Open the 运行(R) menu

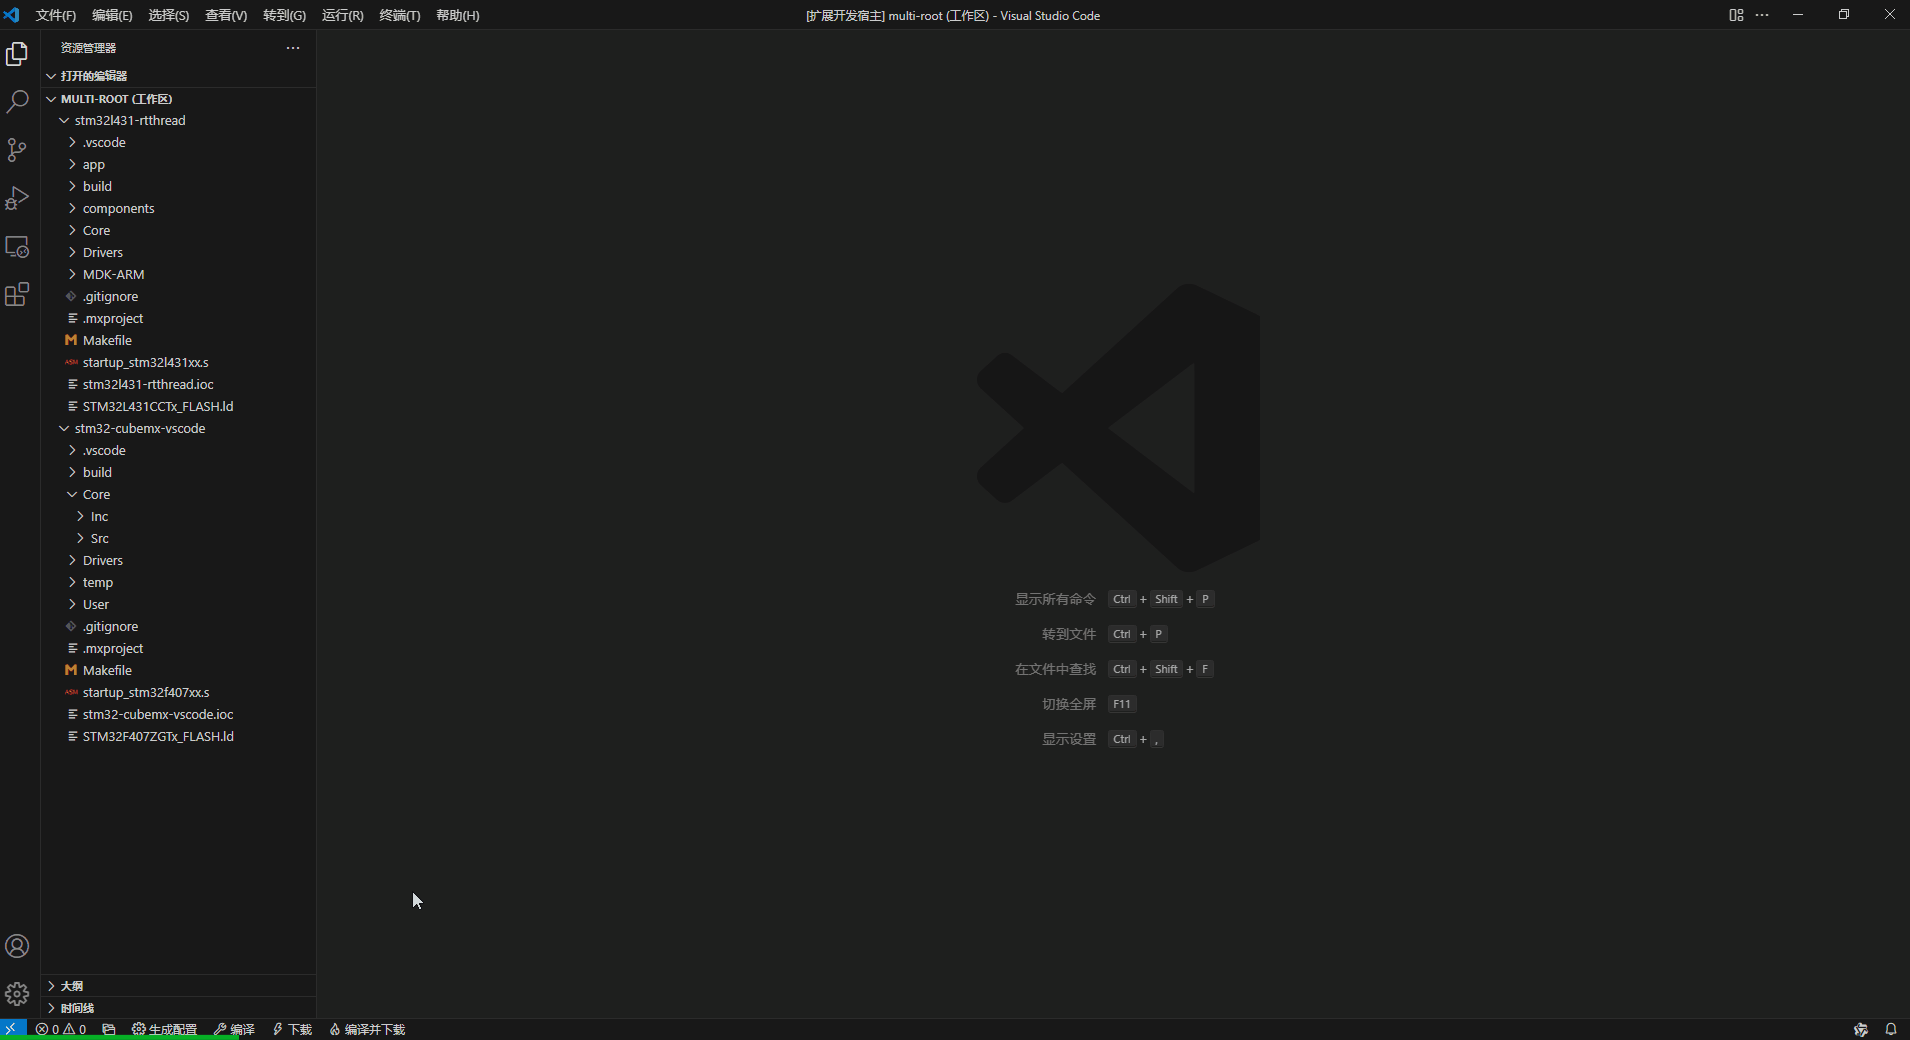pos(342,15)
